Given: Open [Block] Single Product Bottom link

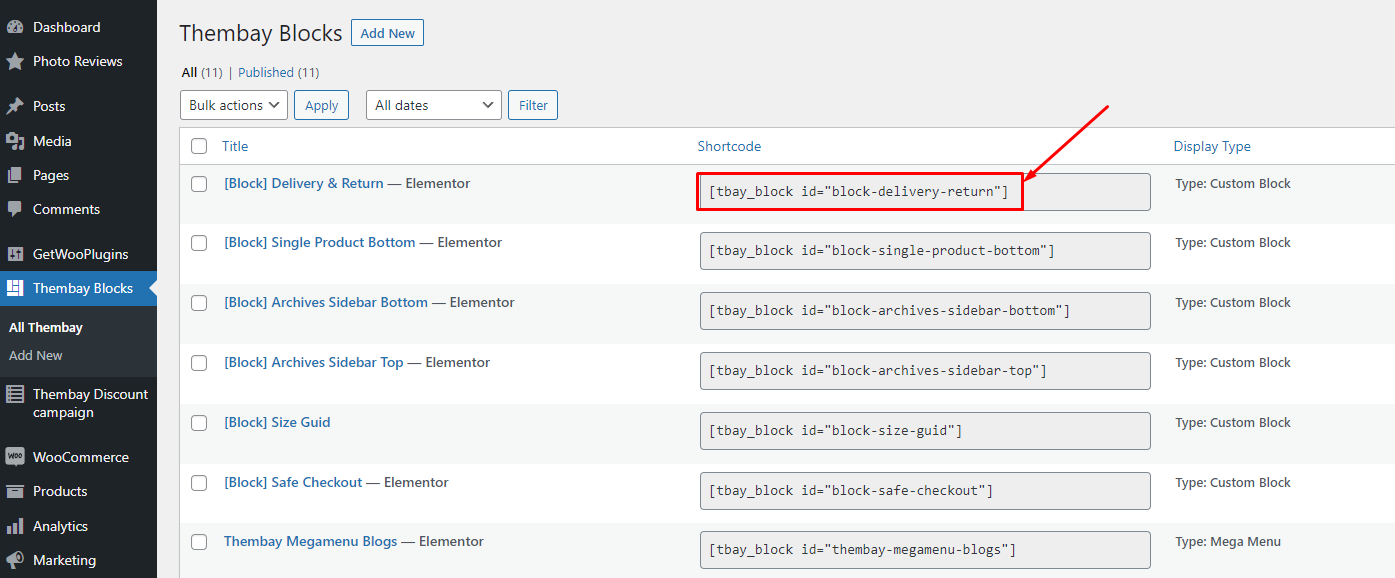Looking at the screenshot, I should [x=320, y=242].
